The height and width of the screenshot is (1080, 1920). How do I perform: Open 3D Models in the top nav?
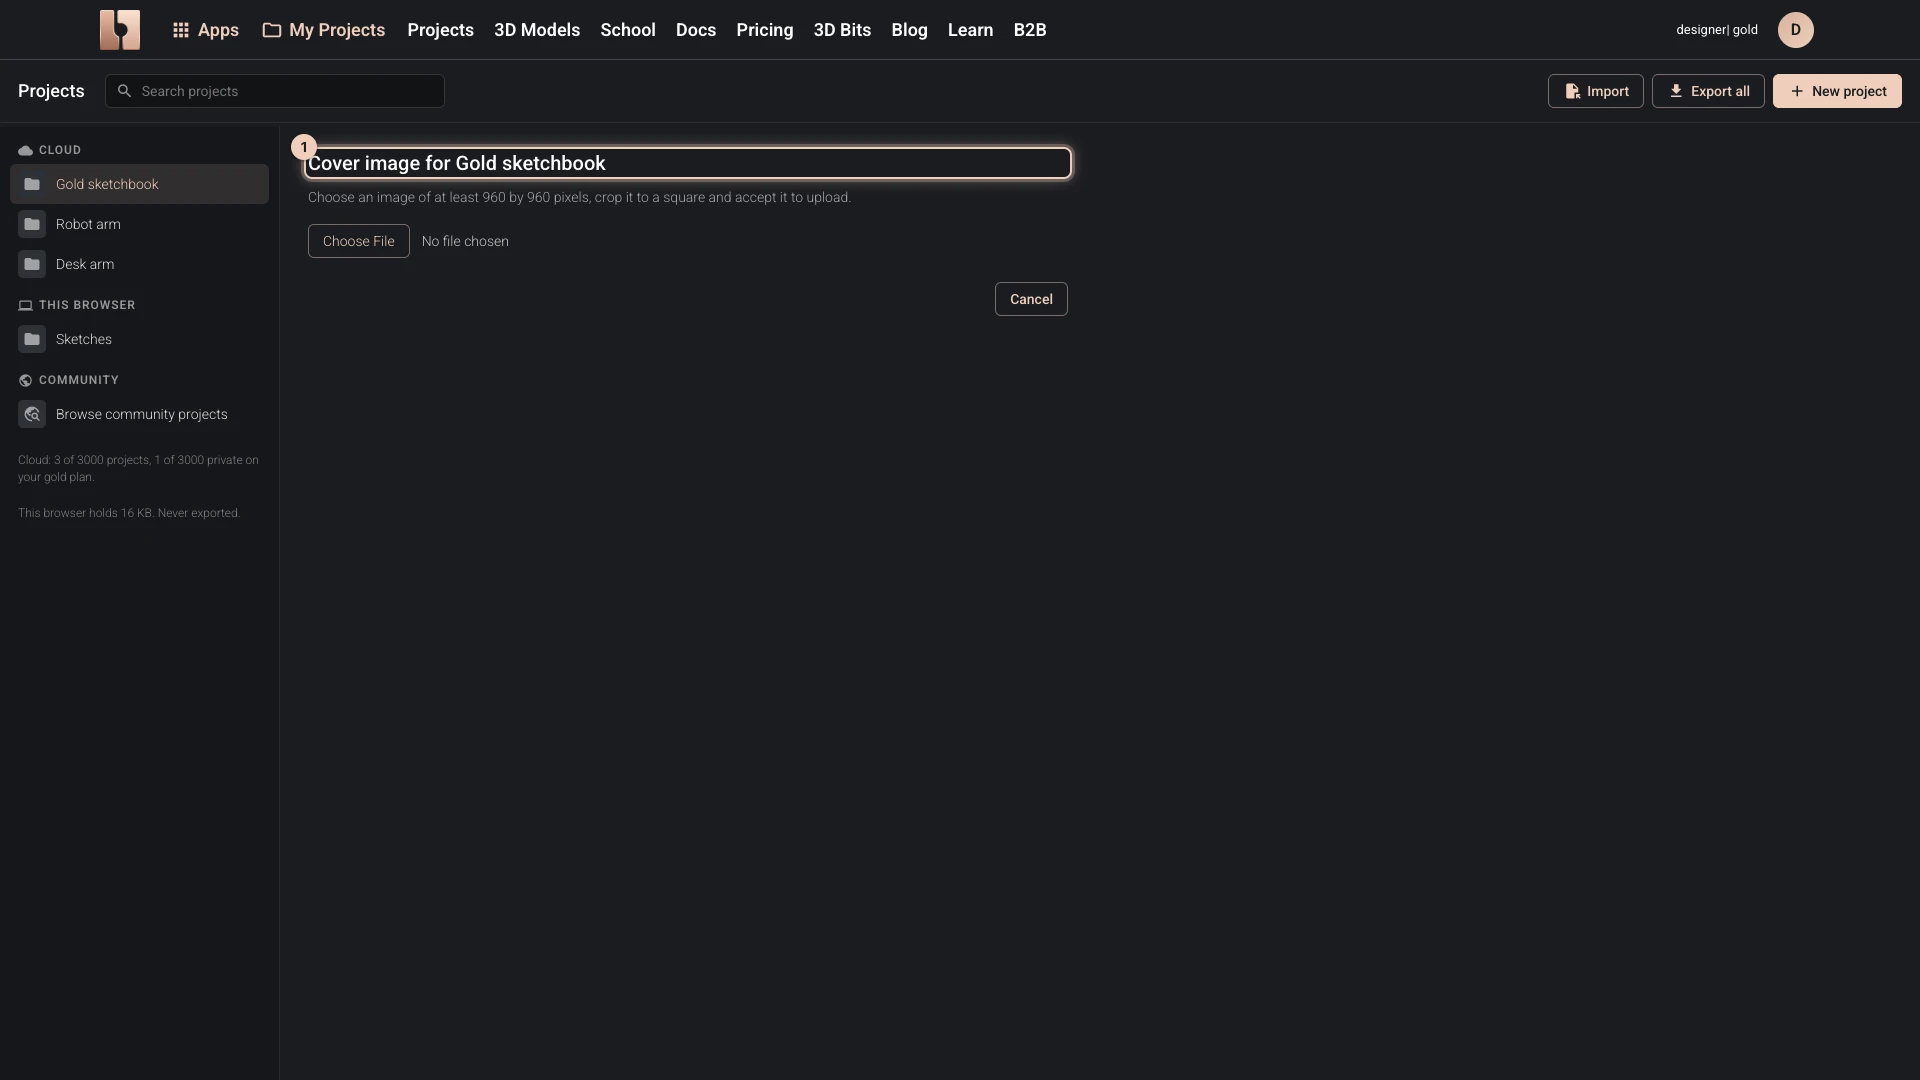(537, 30)
